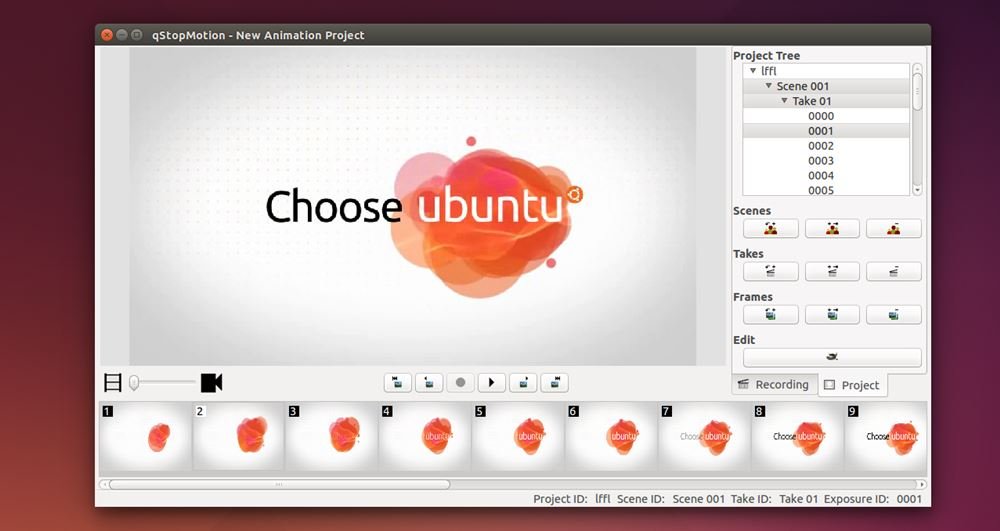Step forward to the next frame

click(x=523, y=382)
